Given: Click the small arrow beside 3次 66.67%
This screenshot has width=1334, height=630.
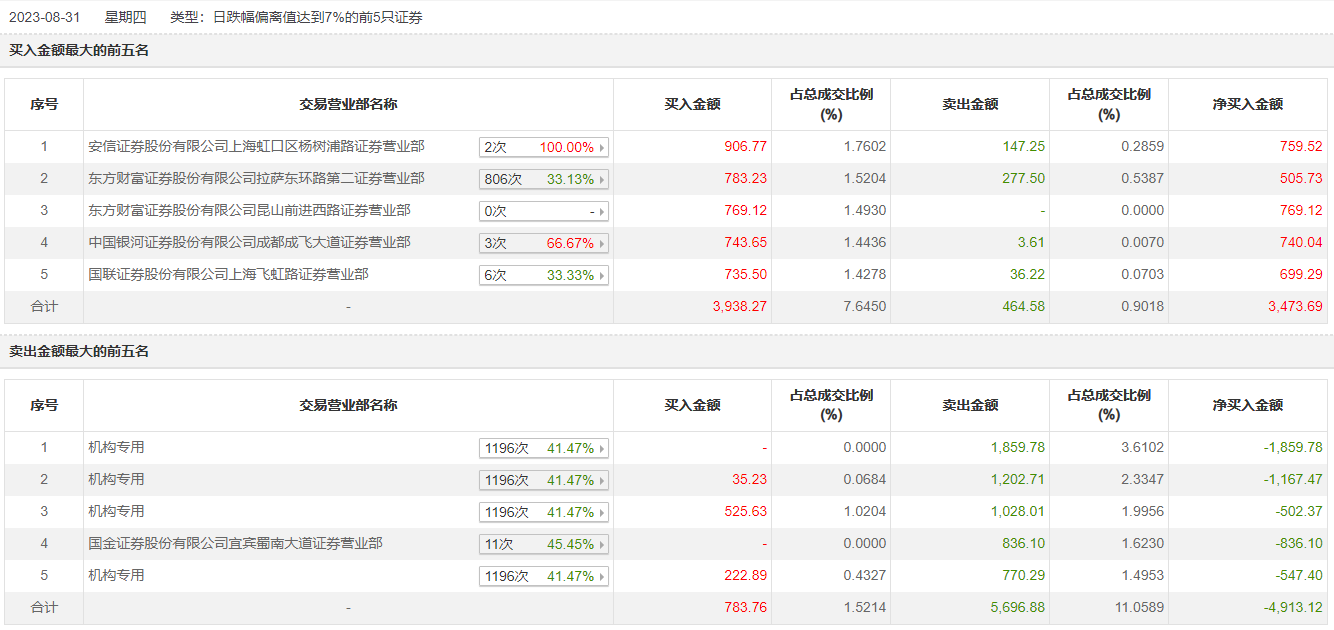Looking at the screenshot, I should coord(602,244).
